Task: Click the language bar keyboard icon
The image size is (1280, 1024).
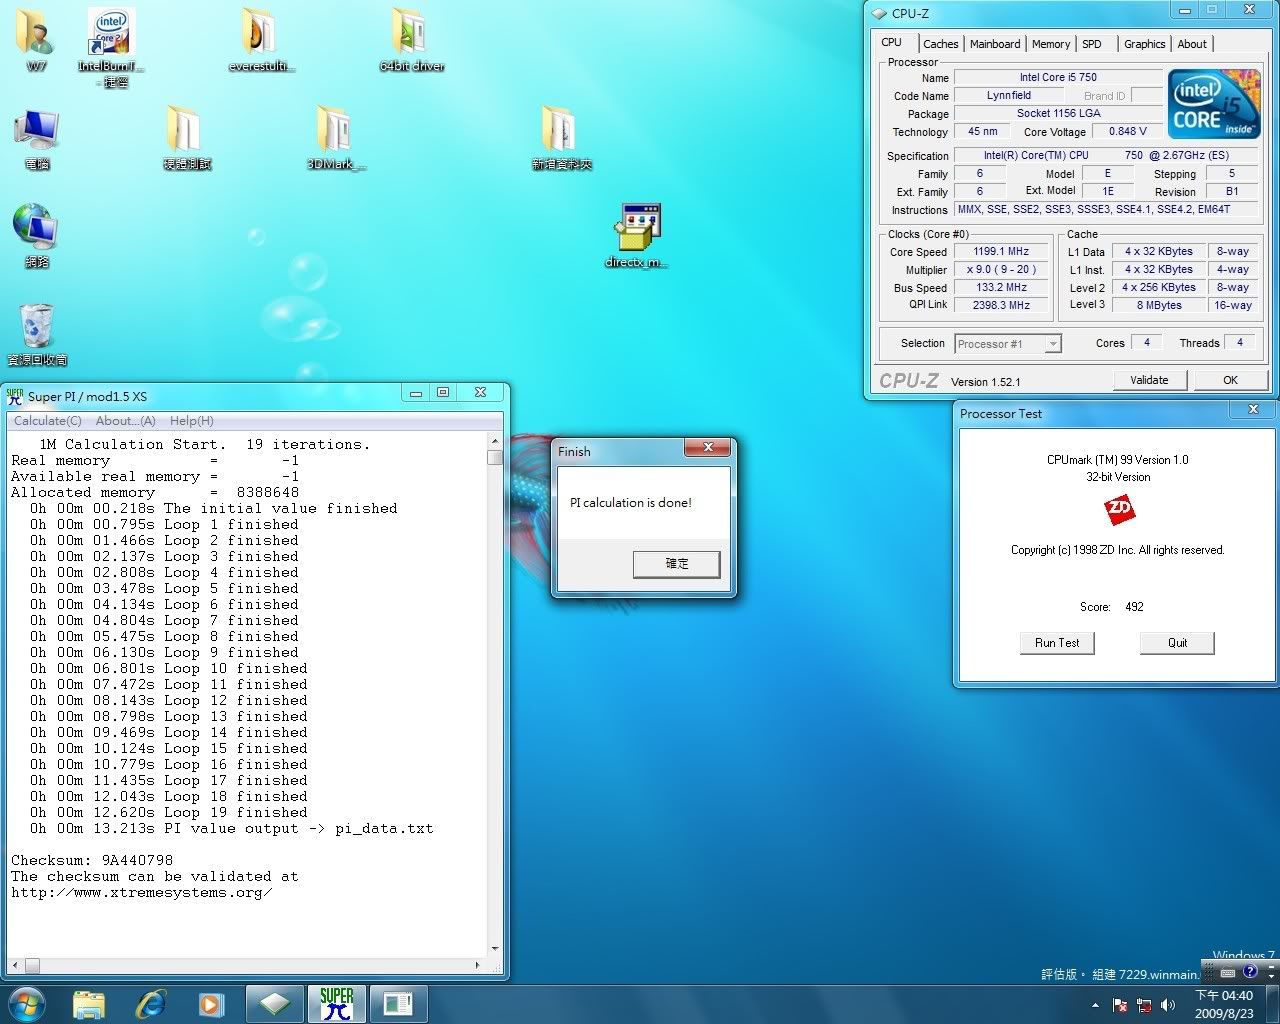Action: pyautogui.click(x=1227, y=972)
